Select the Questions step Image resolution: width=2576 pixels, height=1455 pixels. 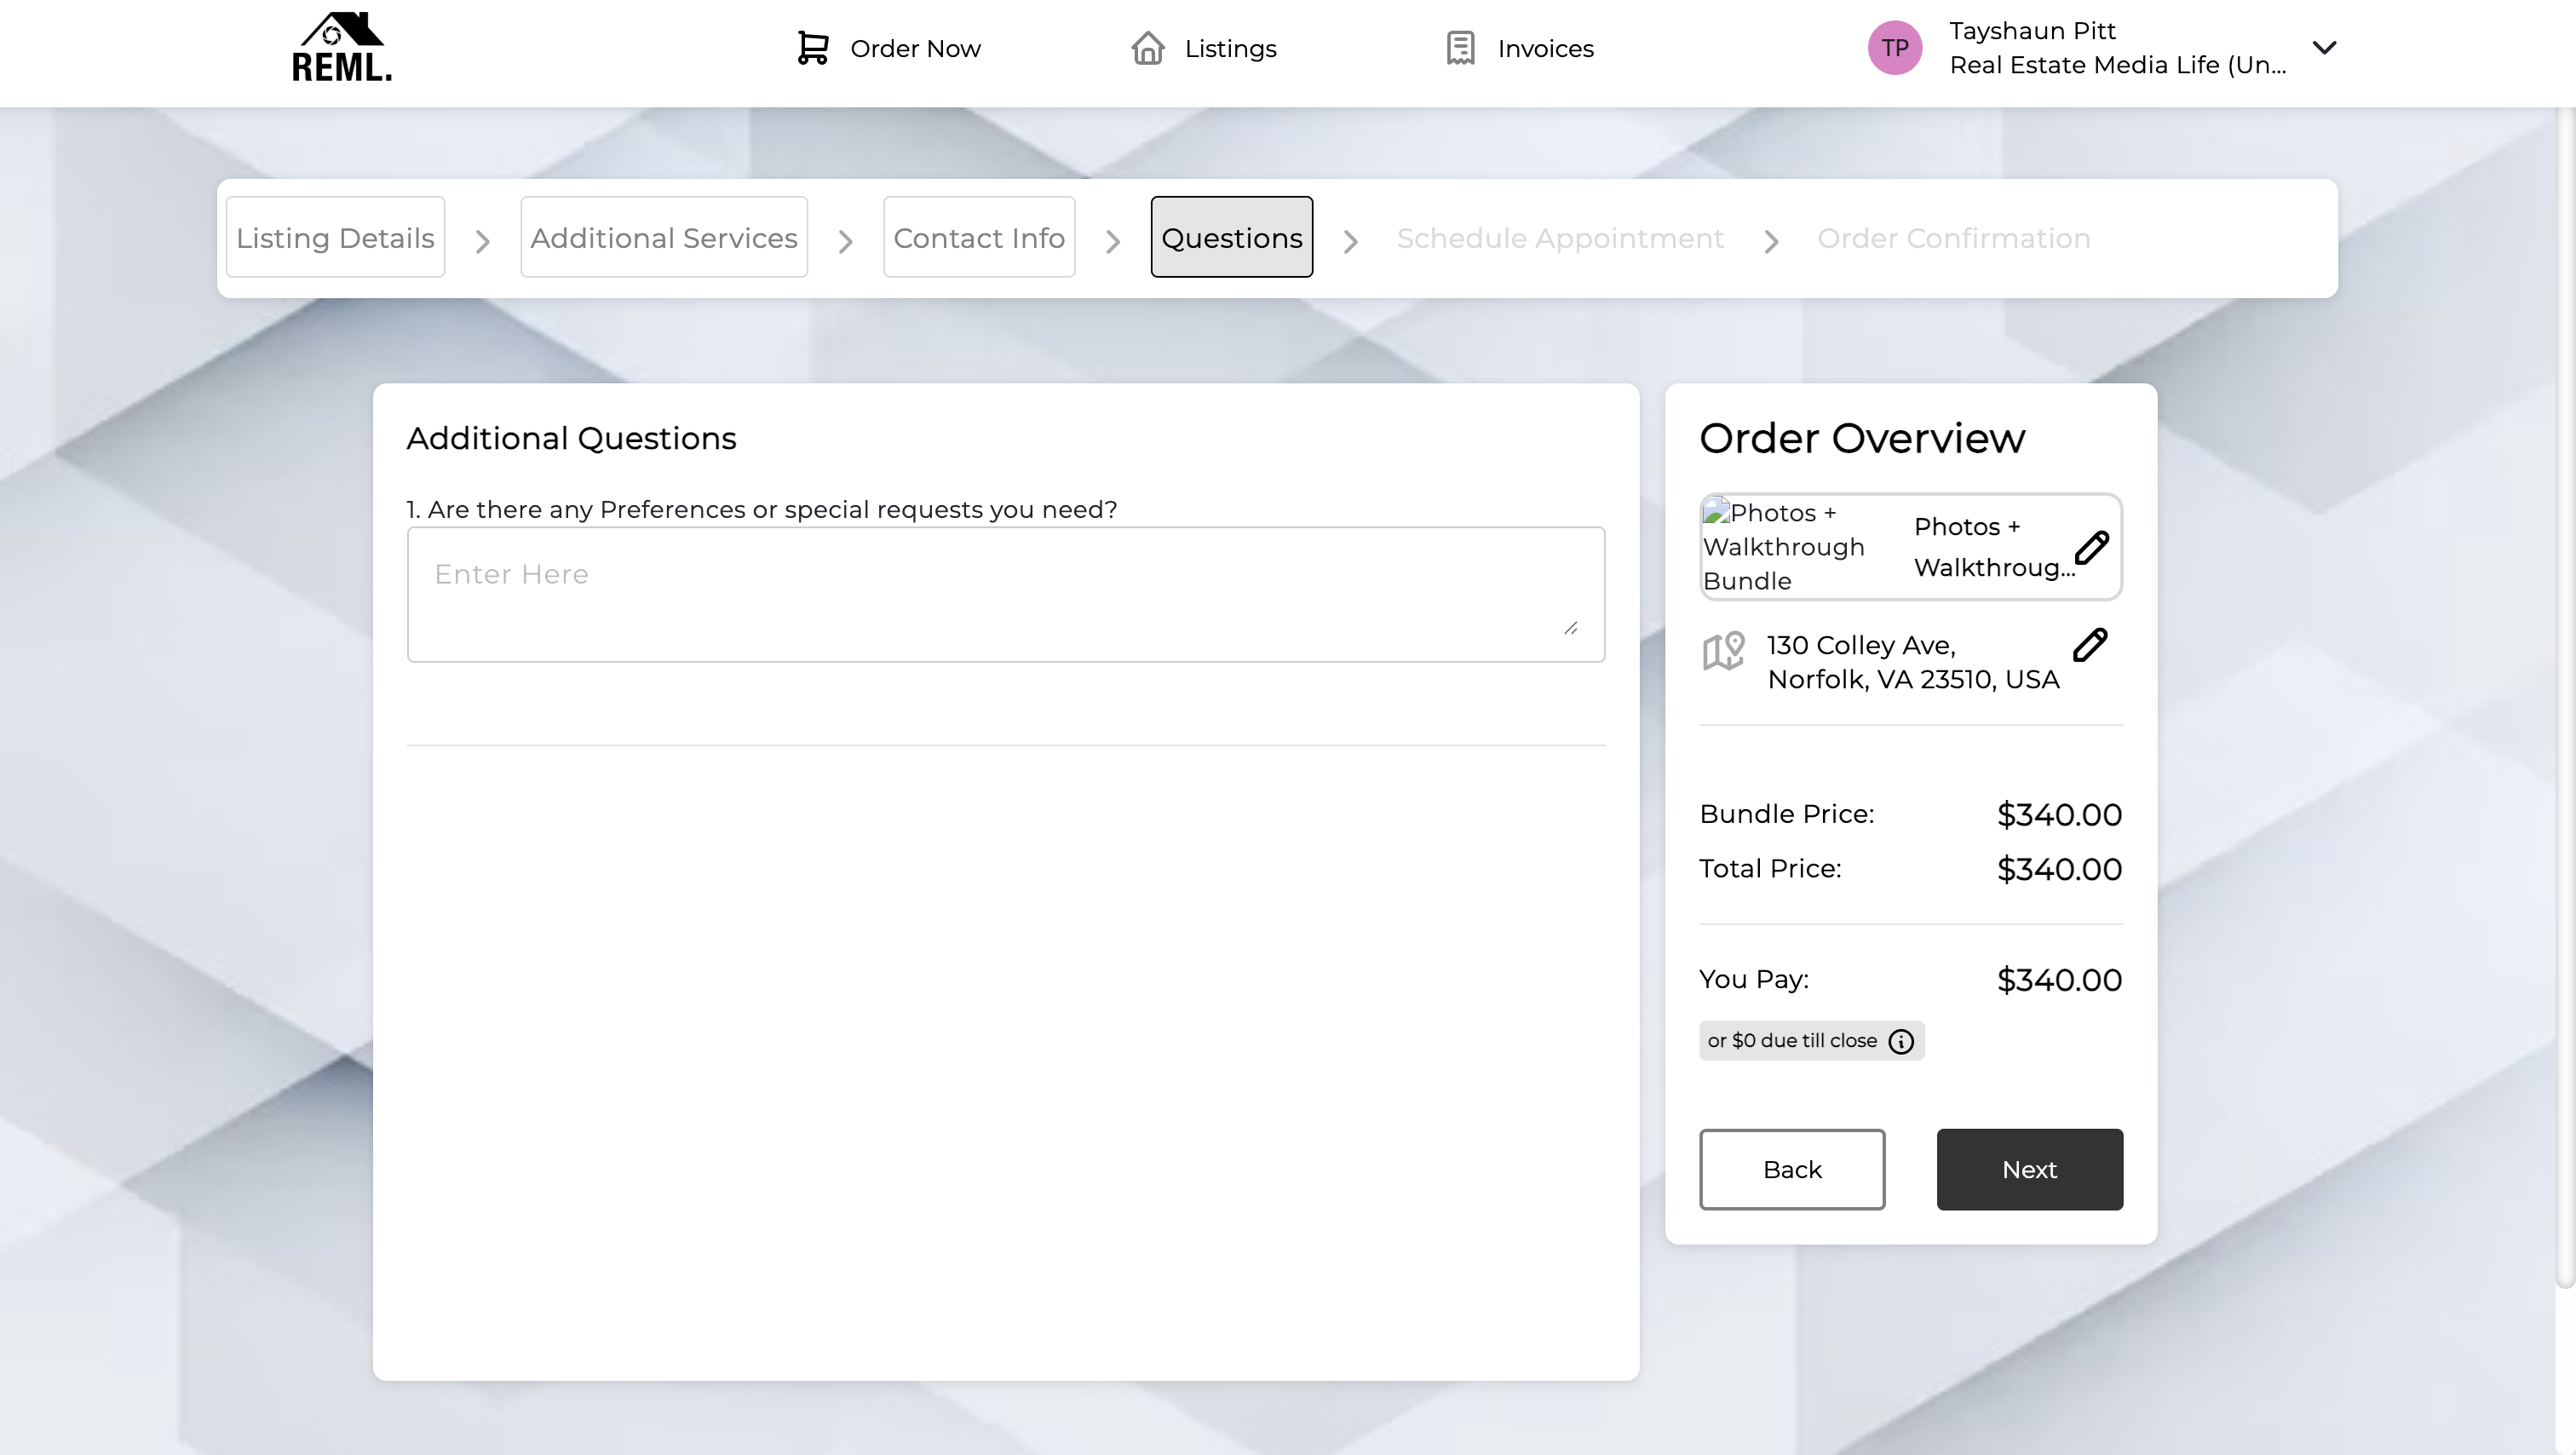[1231, 237]
